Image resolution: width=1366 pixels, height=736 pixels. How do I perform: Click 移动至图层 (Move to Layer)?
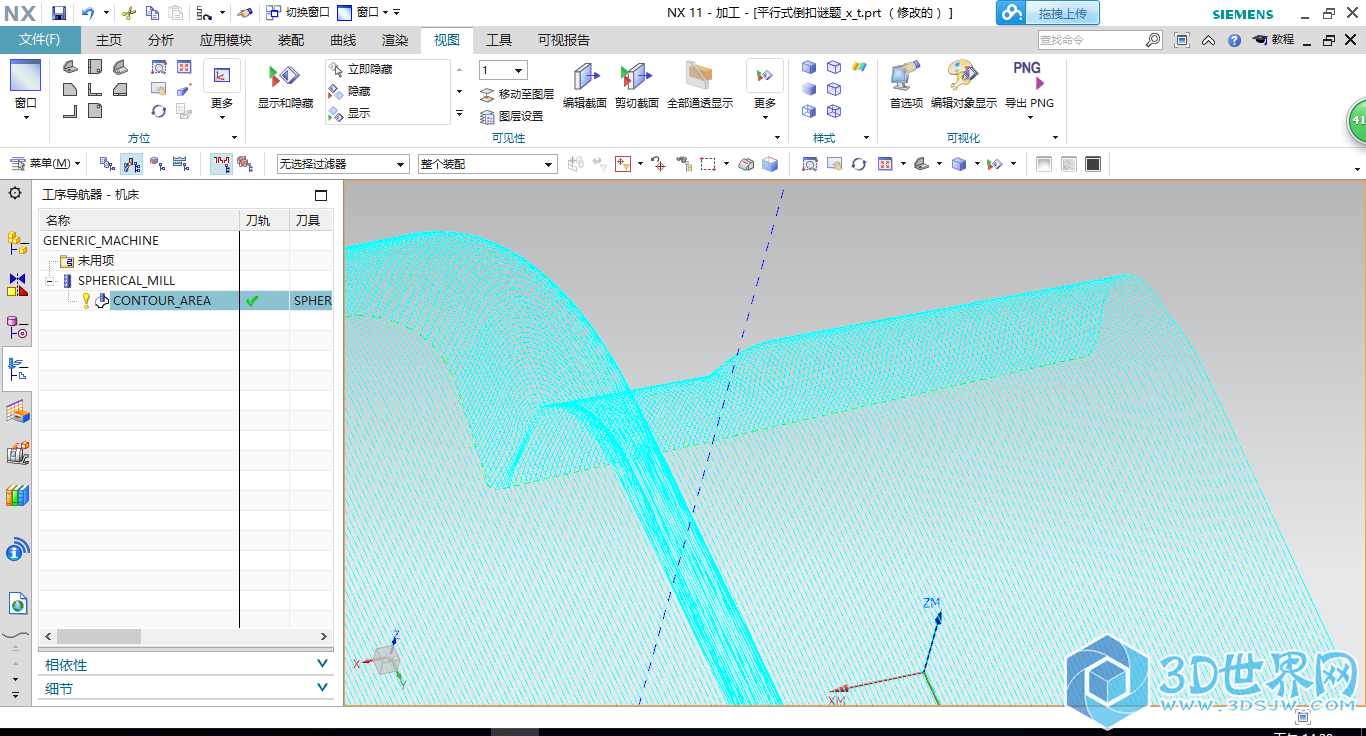516,94
